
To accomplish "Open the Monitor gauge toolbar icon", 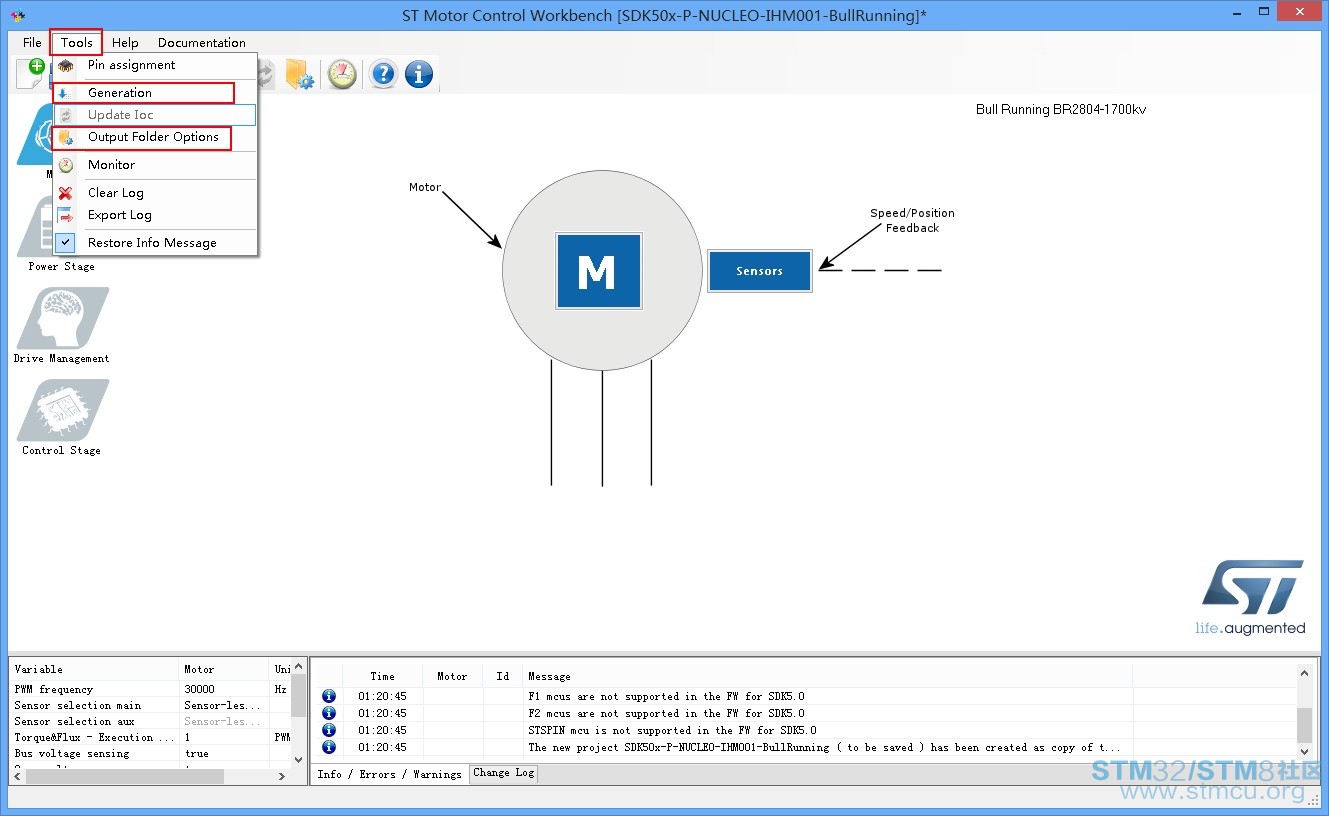I will tap(342, 73).
